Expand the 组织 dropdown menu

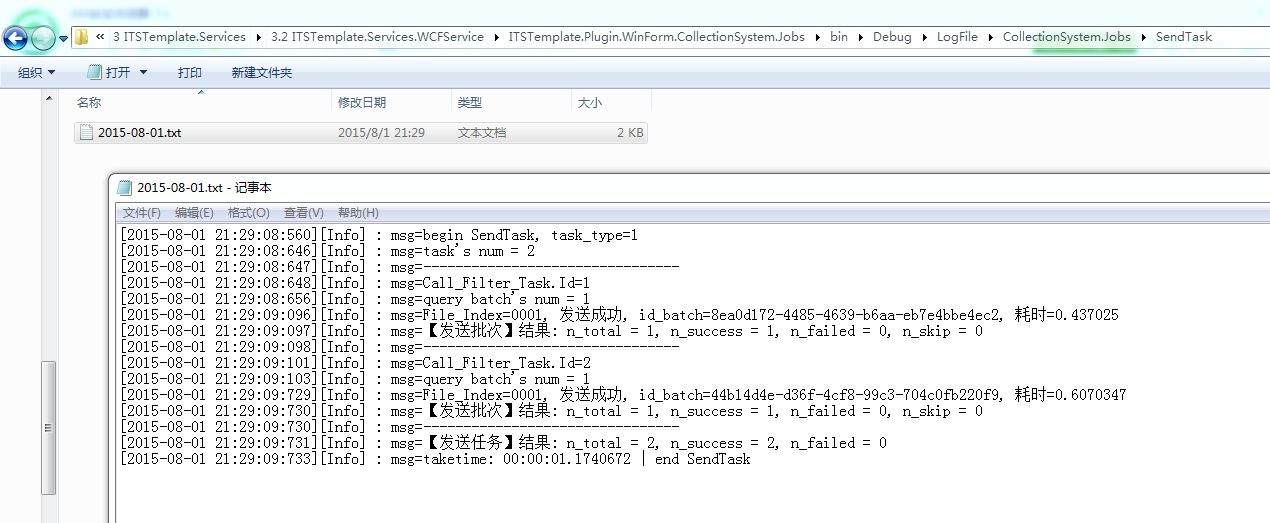(37, 73)
